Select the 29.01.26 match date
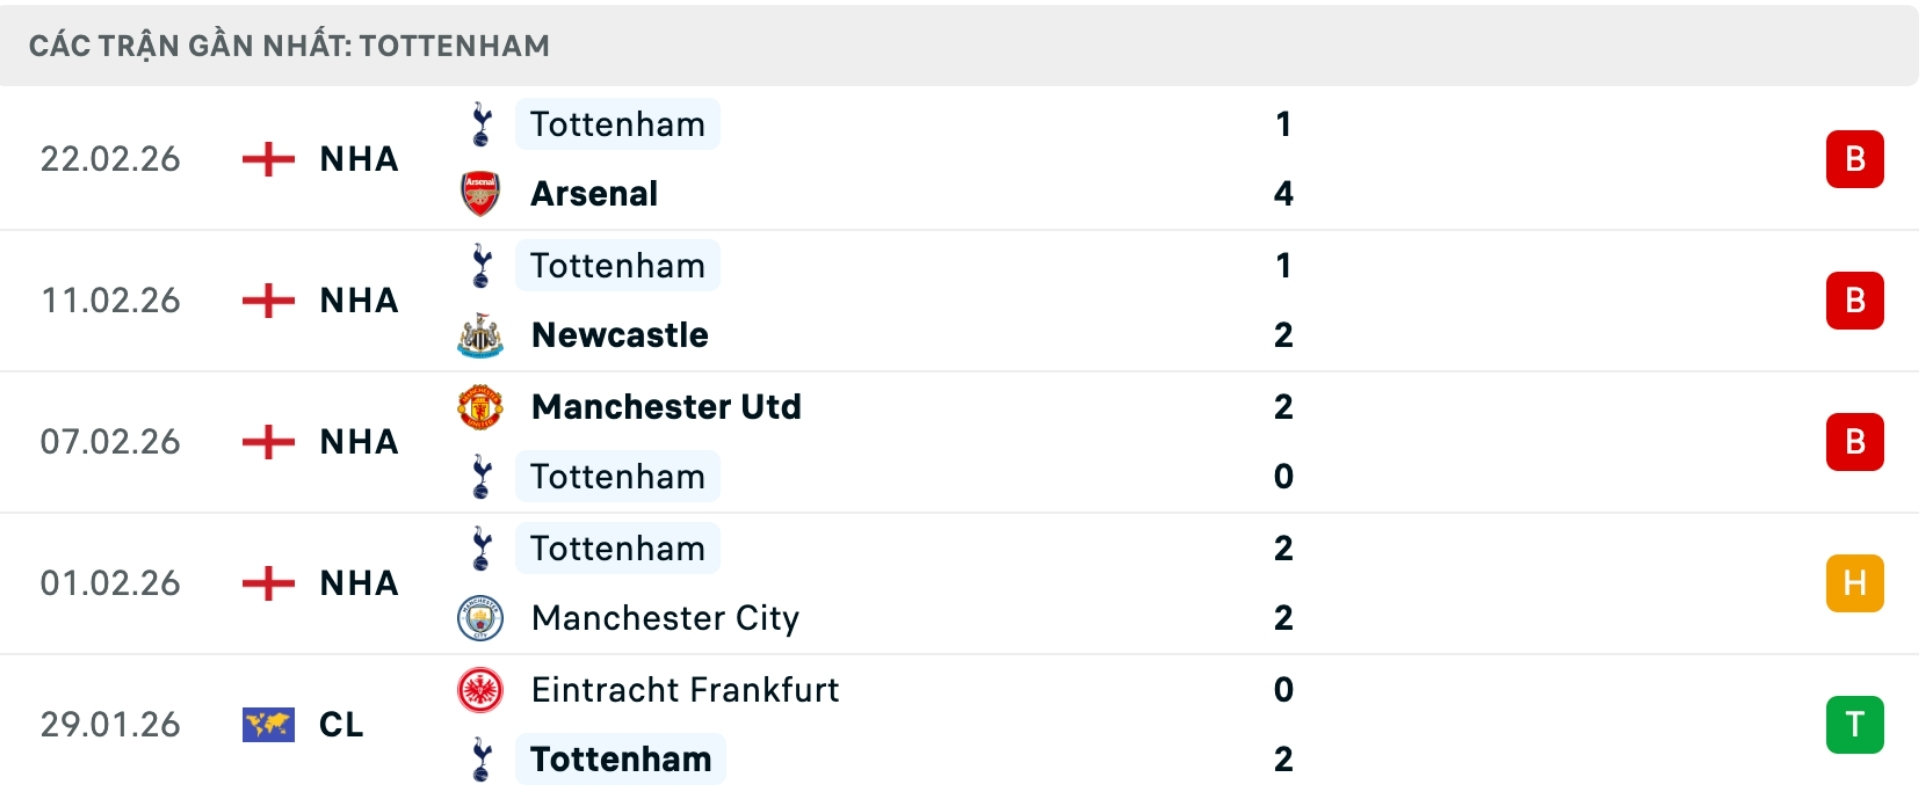Viewport: 1920px width, 792px height. (111, 724)
